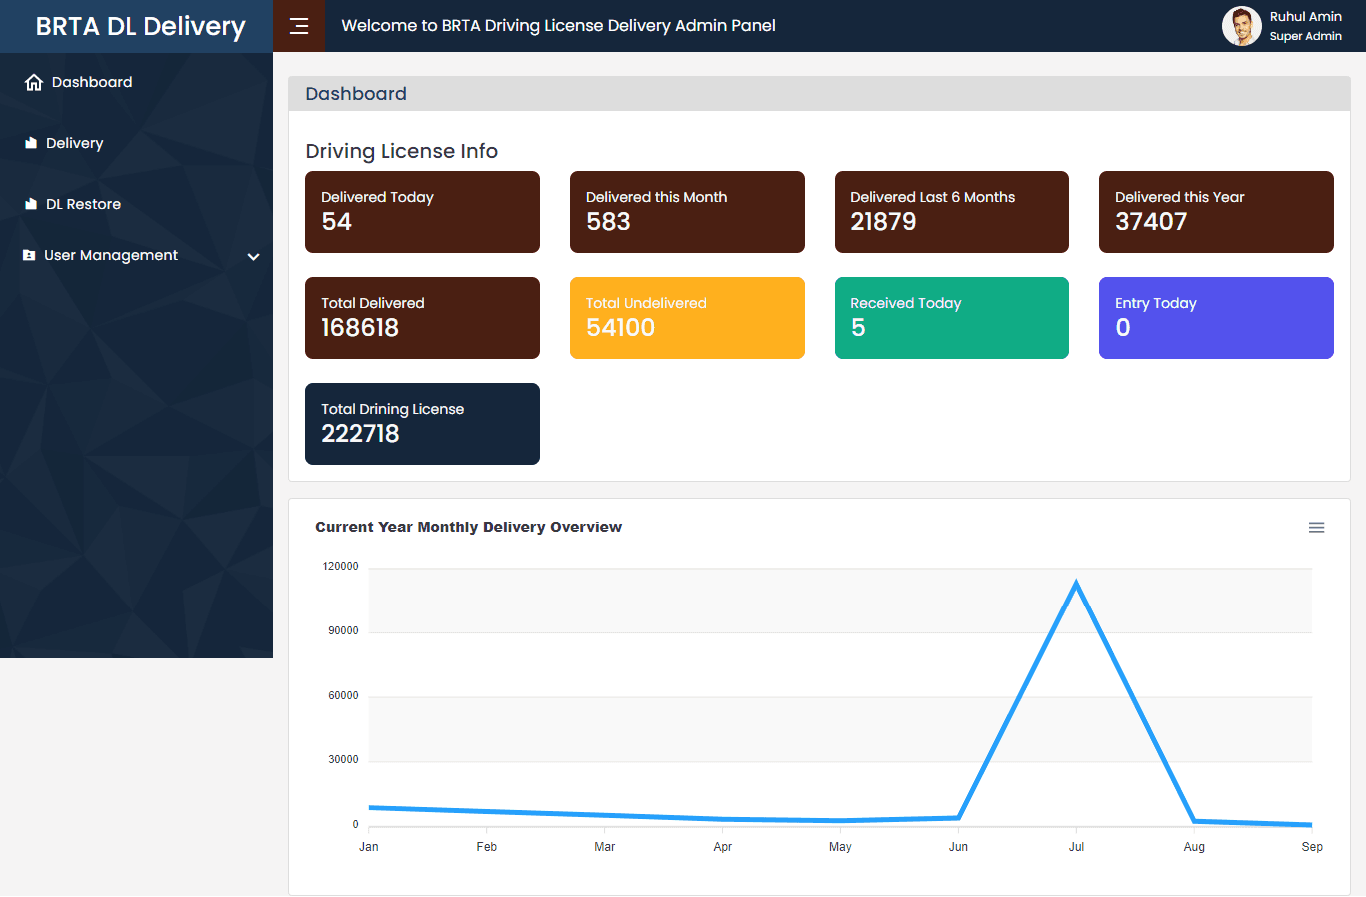
Task: Select the Total Drining License card
Action: [422, 424]
